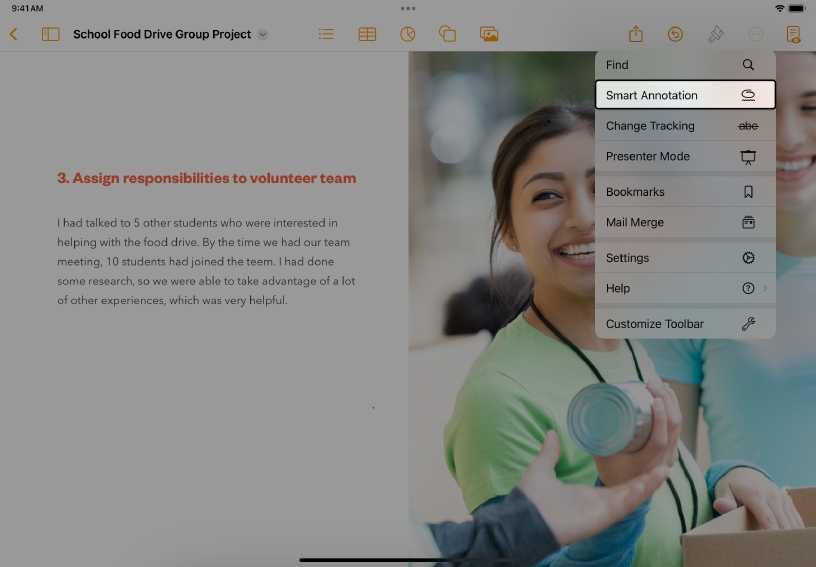
Task: Tap the back chevron to exit document
Action: tap(14, 34)
